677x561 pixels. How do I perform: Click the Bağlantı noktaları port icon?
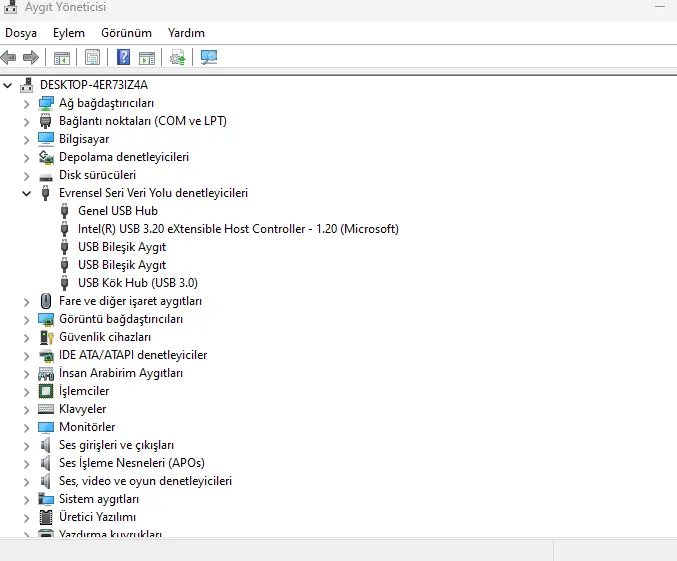[x=45, y=121]
